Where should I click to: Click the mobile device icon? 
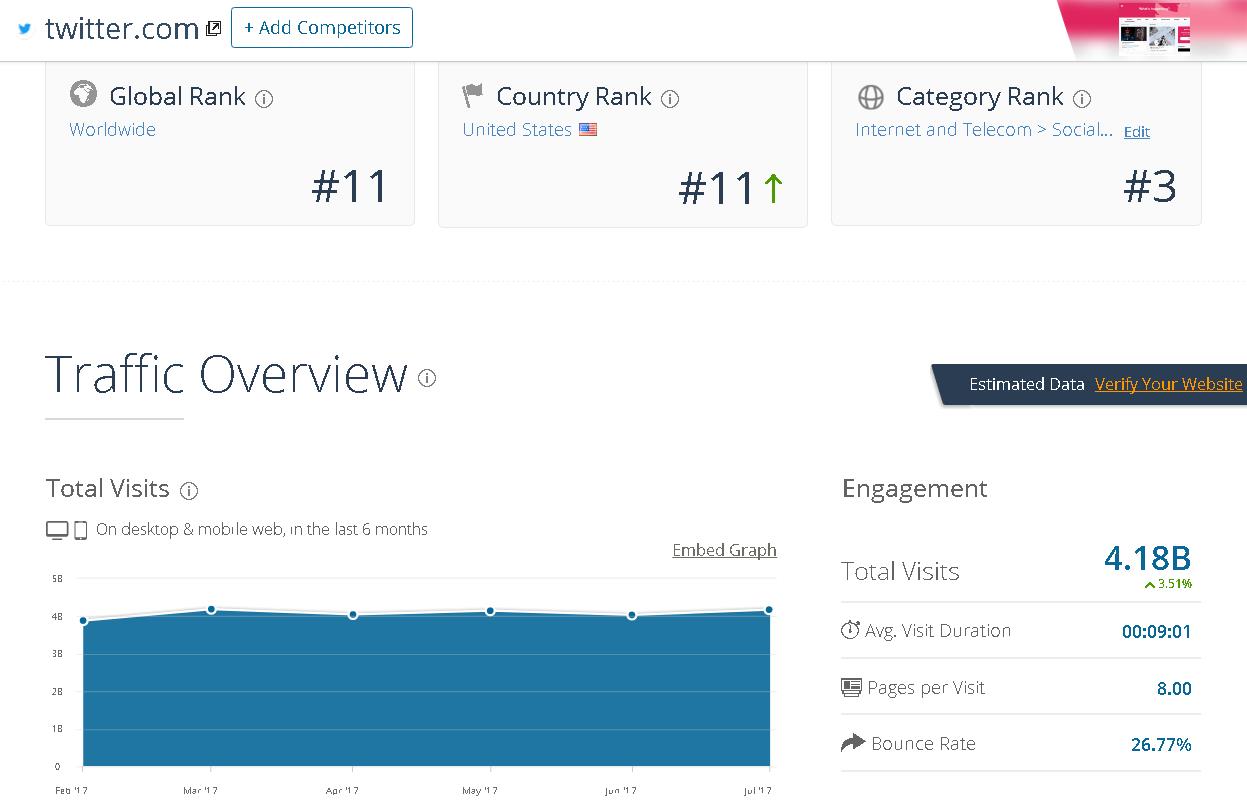tap(81, 530)
